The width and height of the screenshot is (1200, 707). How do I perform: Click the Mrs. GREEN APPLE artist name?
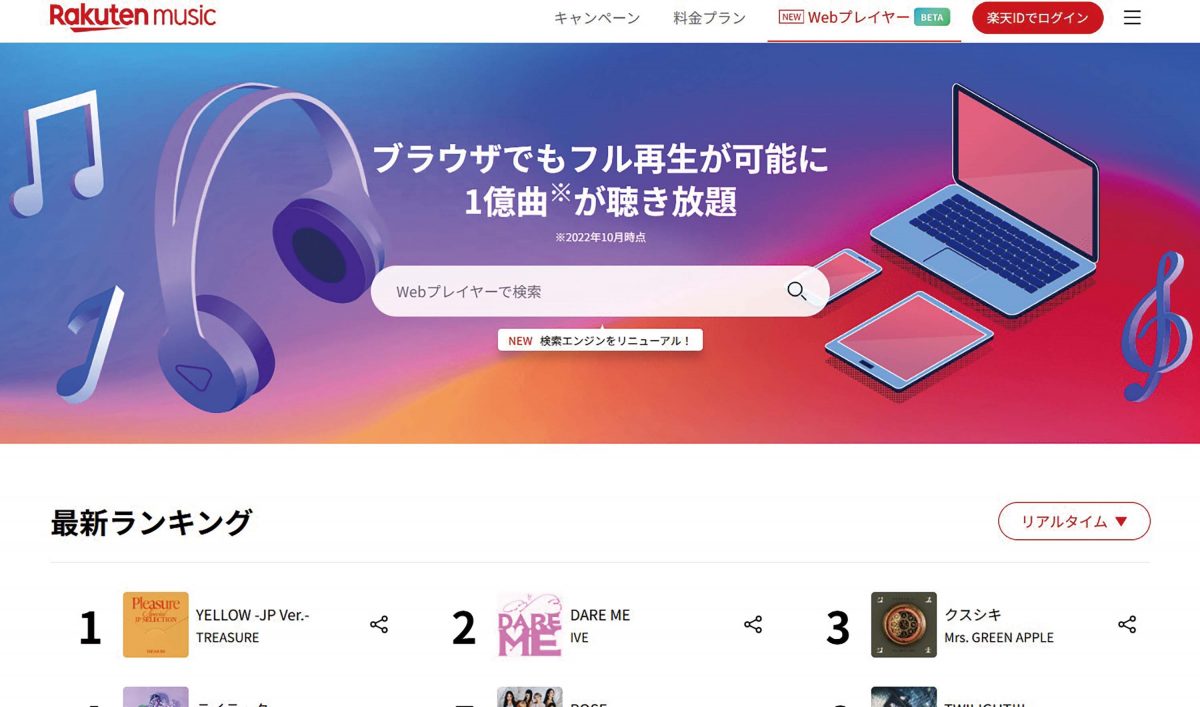click(999, 637)
